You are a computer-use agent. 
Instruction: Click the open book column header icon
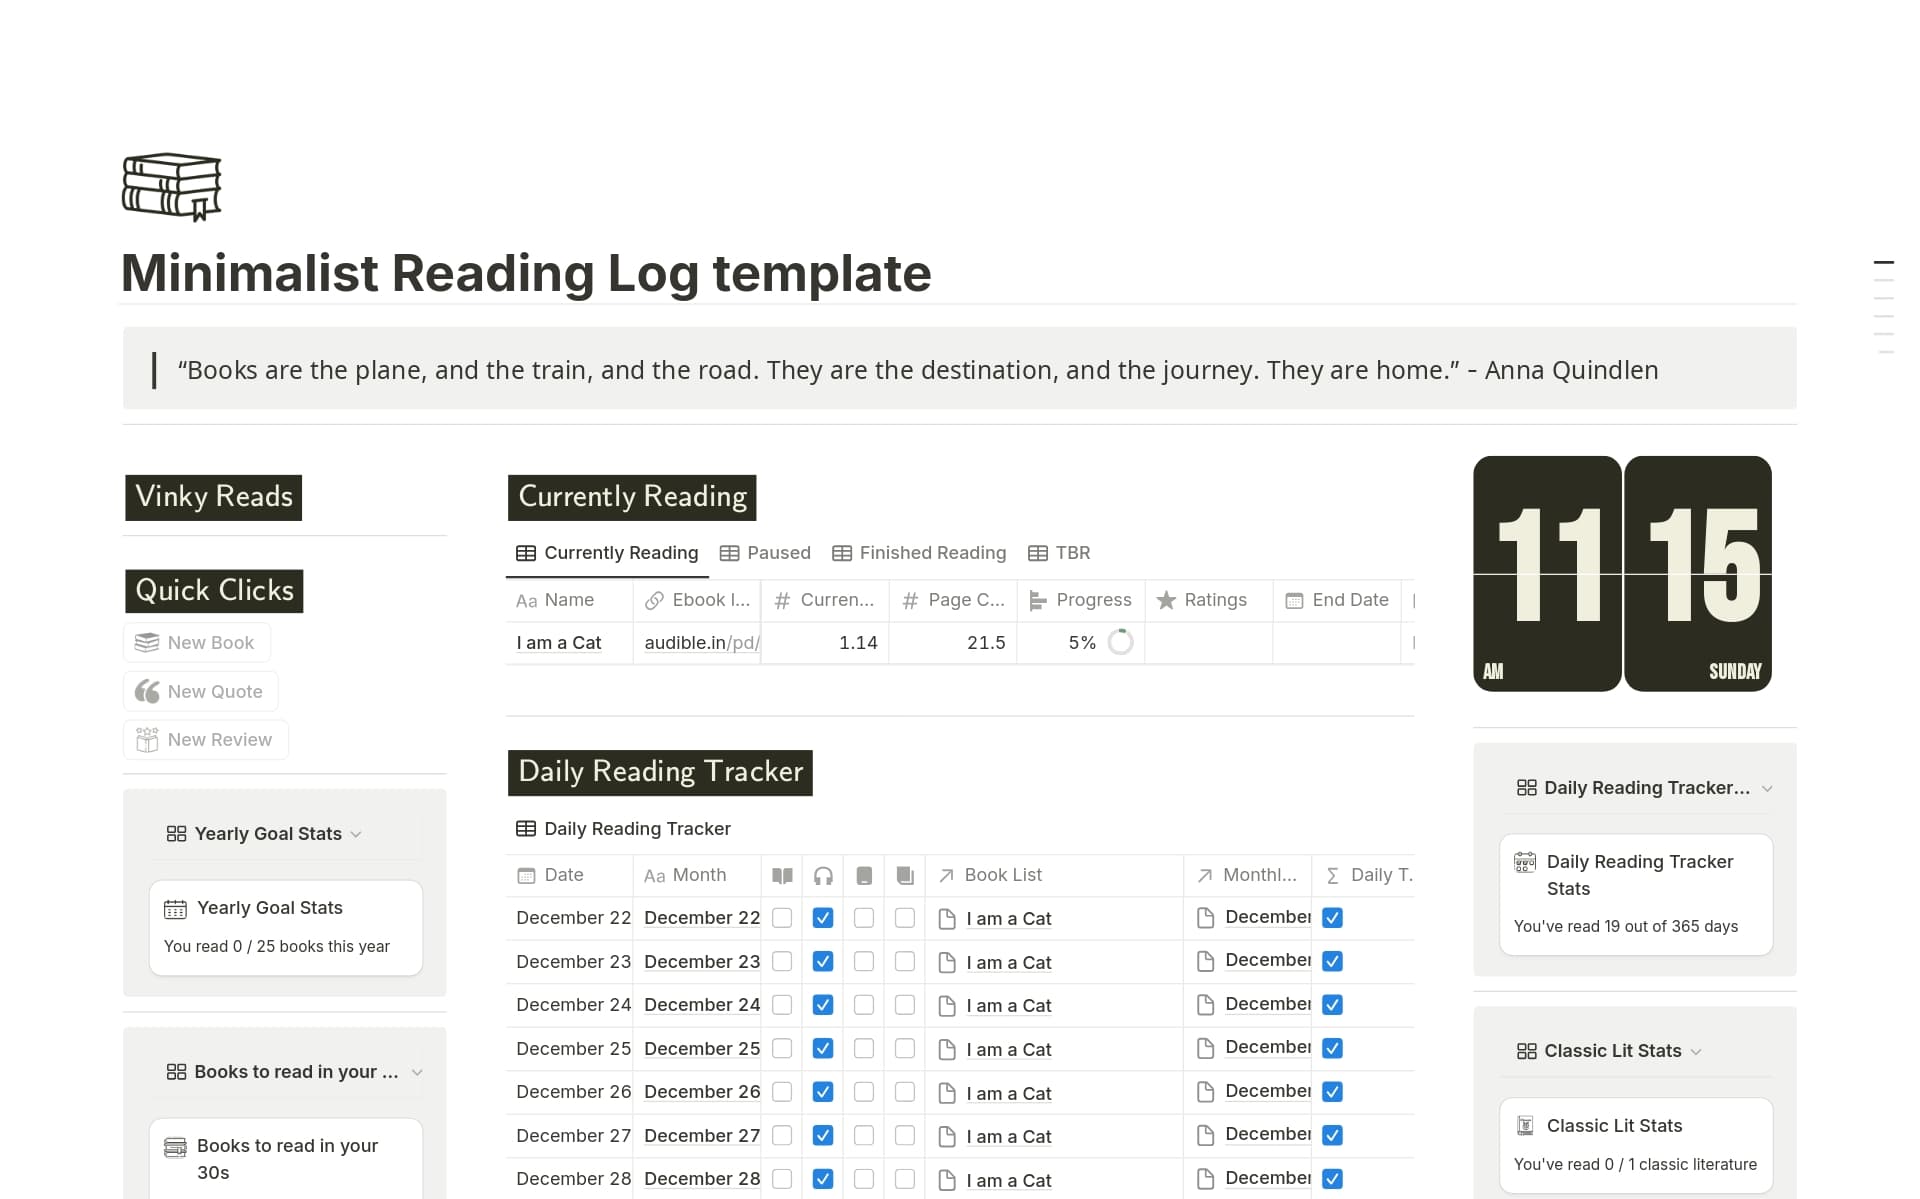tap(782, 876)
